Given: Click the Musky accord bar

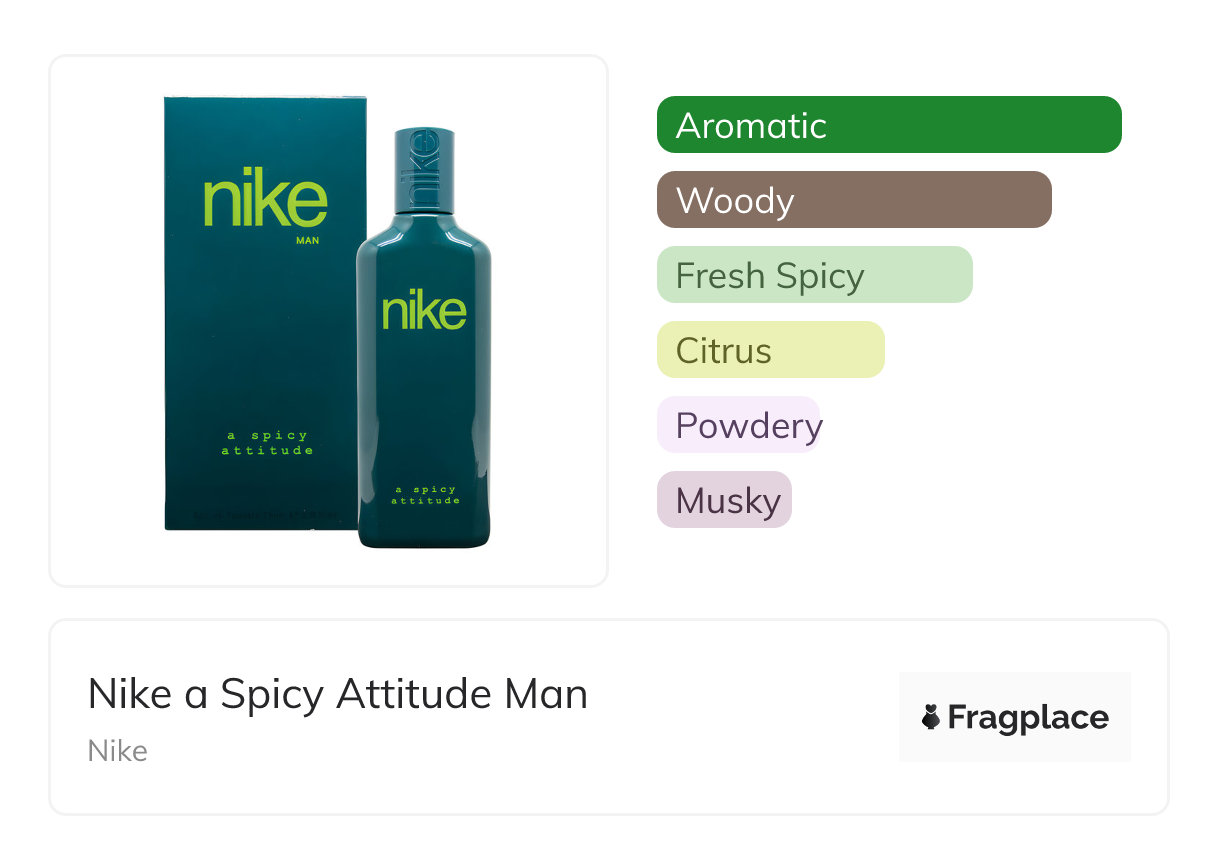Looking at the screenshot, I should point(724,500).
